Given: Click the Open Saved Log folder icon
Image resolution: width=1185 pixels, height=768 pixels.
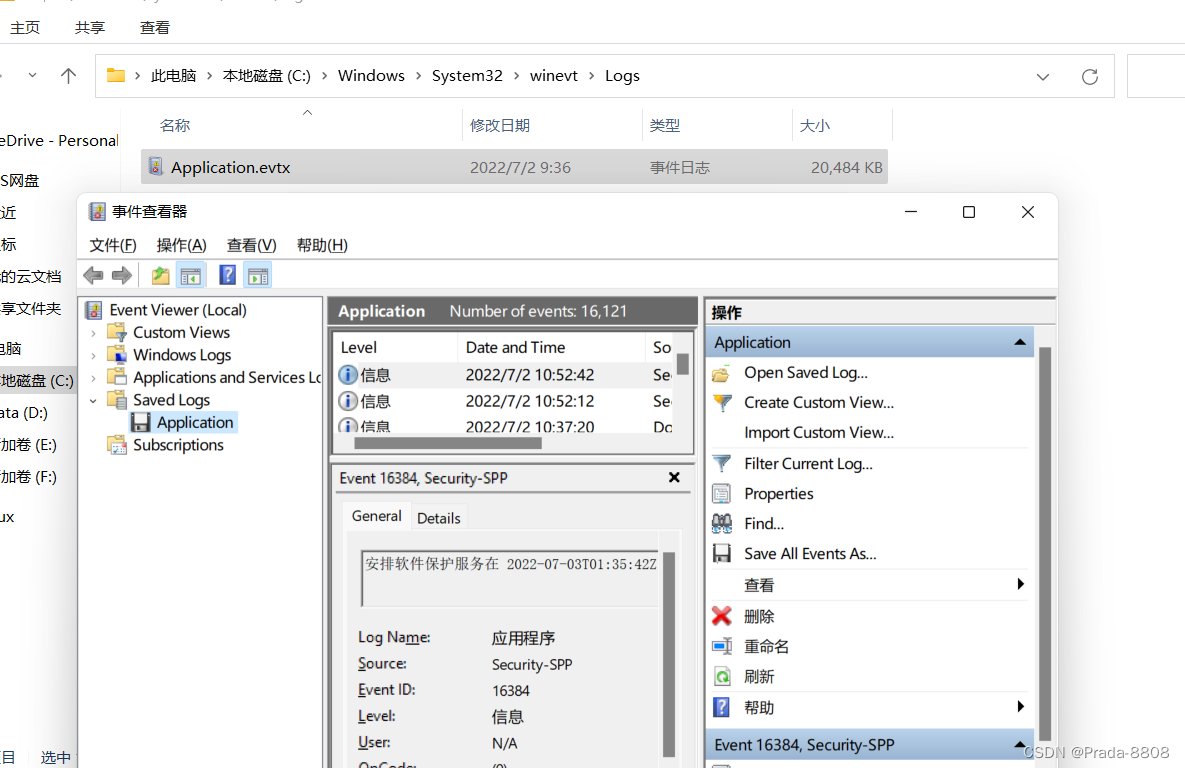Looking at the screenshot, I should pos(721,373).
